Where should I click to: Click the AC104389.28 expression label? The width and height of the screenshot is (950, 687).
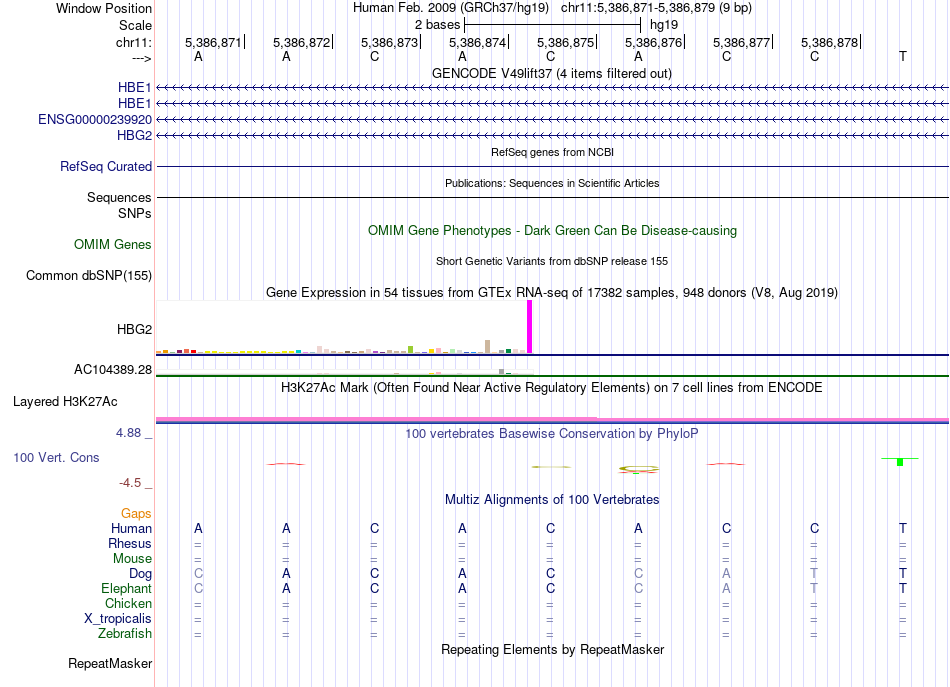coord(113,370)
